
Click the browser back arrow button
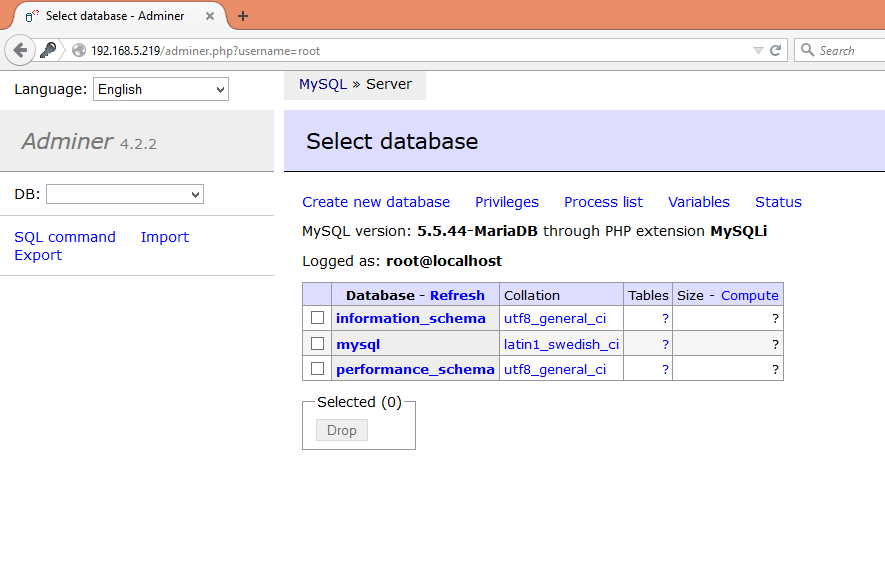tap(20, 51)
